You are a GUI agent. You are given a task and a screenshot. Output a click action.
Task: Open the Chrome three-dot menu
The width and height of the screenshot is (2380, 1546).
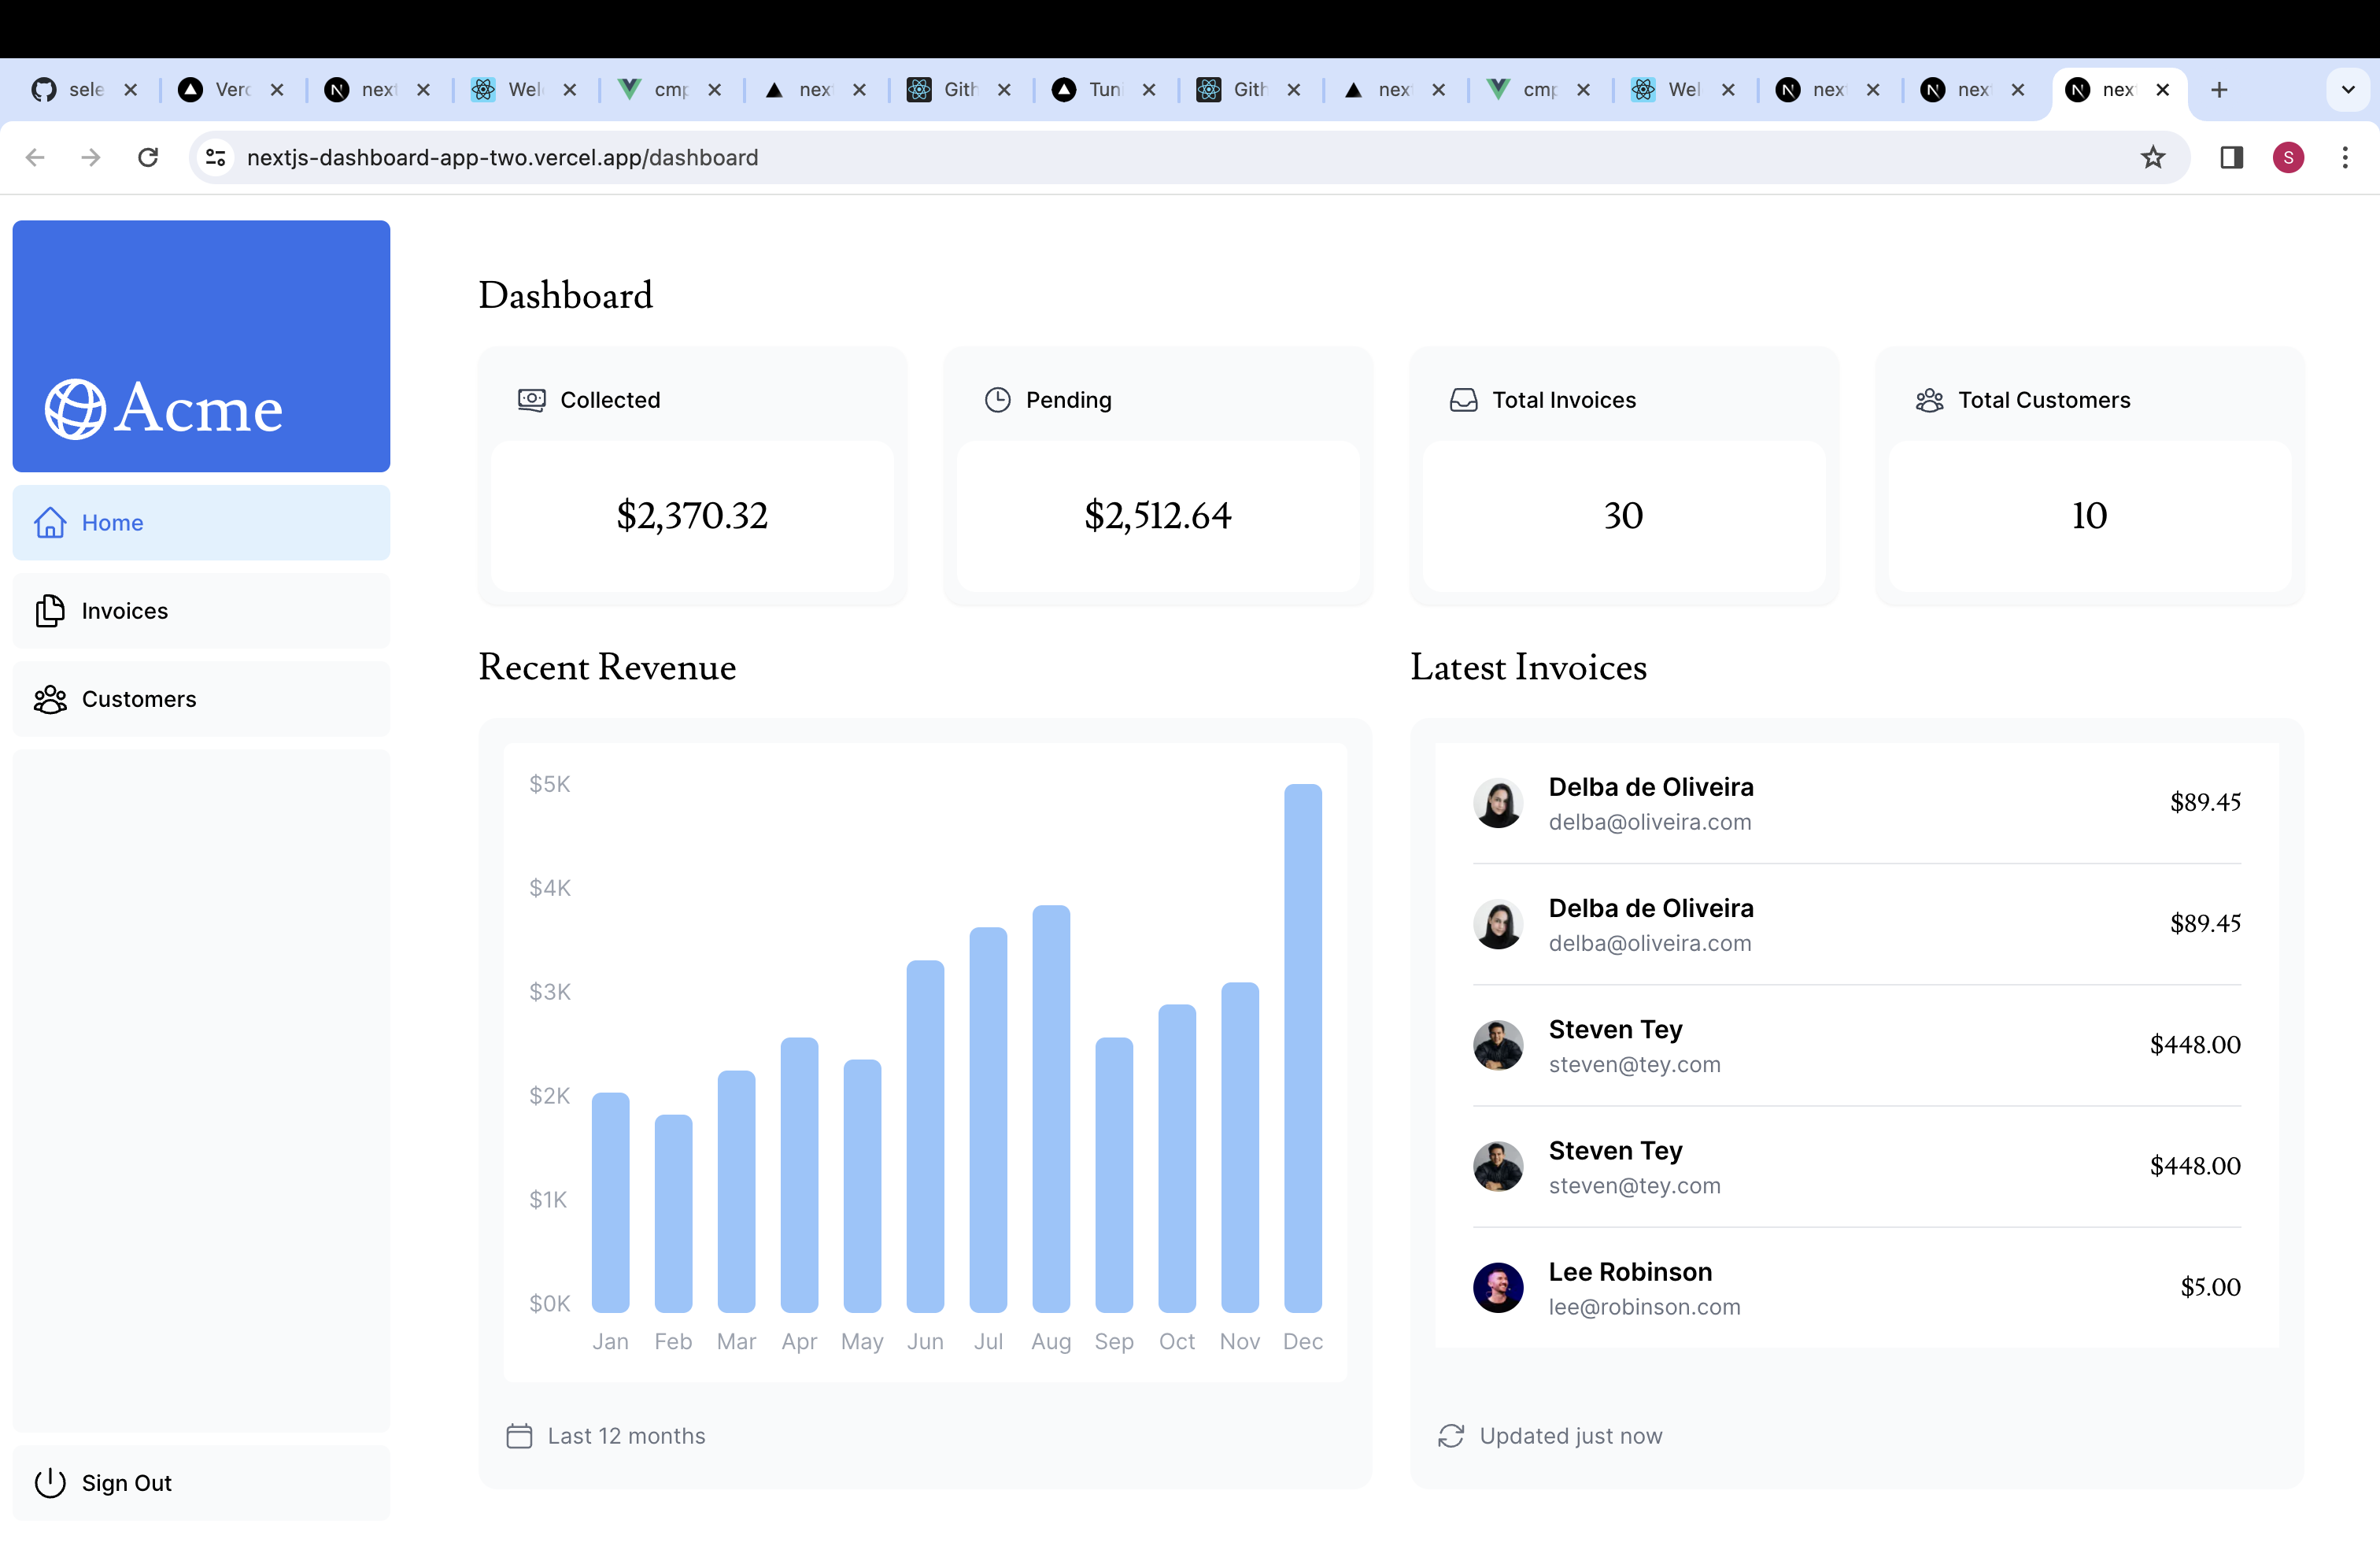(x=2345, y=157)
